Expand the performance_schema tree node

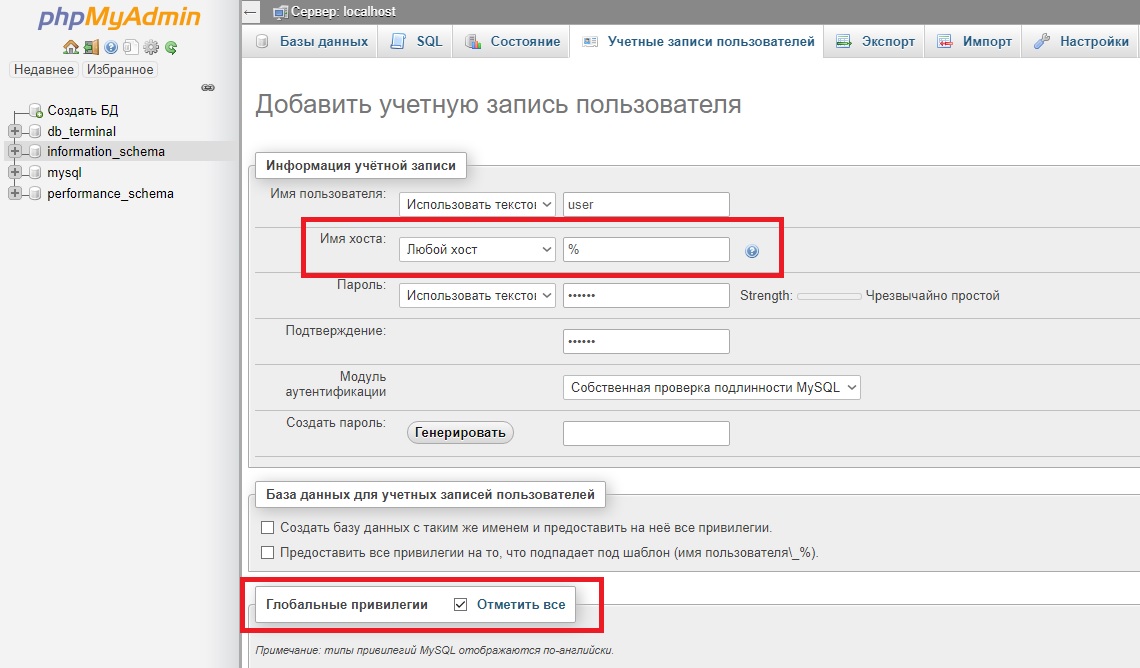(x=15, y=193)
